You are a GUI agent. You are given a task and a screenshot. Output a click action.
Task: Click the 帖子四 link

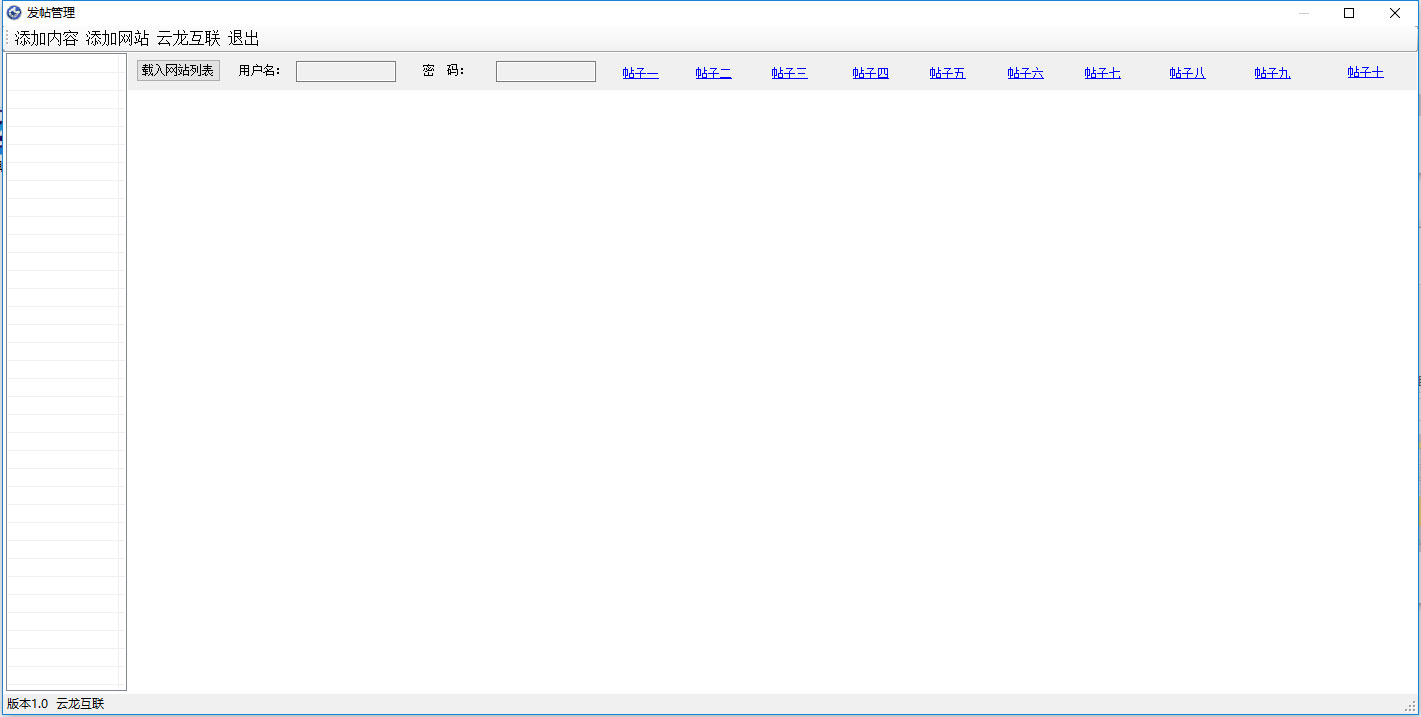click(870, 73)
